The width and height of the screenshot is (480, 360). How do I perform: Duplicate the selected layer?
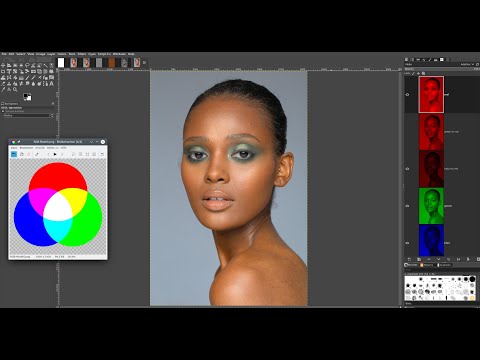(x=448, y=259)
